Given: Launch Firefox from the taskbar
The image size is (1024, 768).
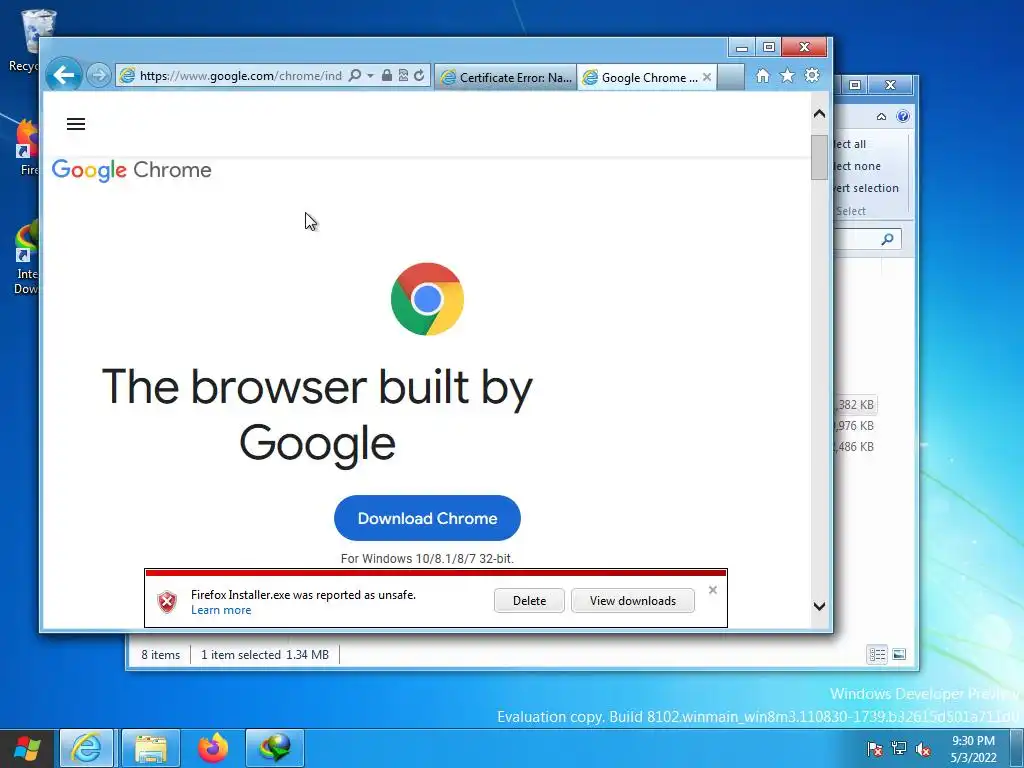Looking at the screenshot, I should (213, 748).
